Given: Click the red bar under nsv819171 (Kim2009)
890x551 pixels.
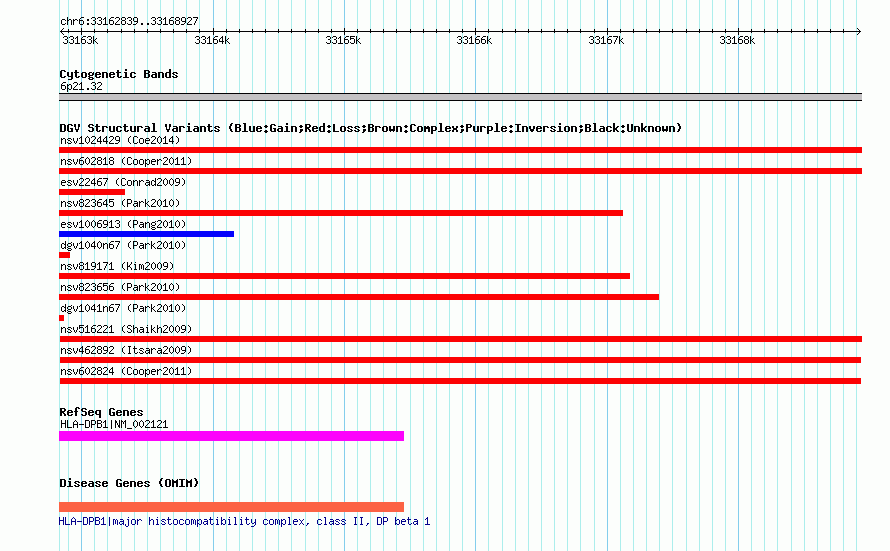Looking at the screenshot, I should click(345, 276).
